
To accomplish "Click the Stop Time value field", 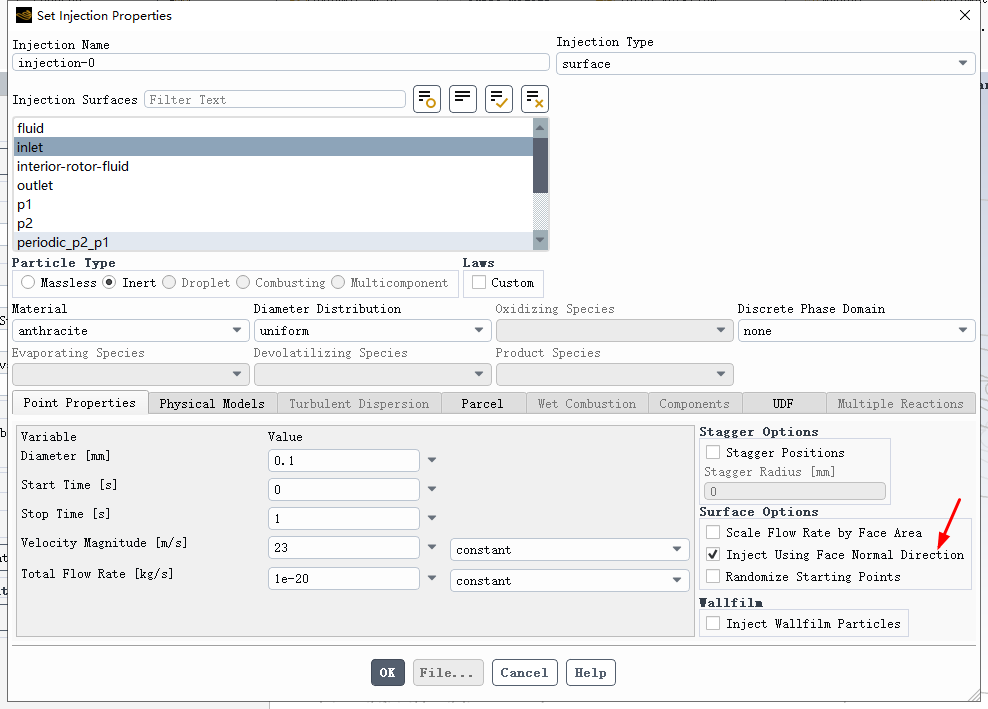I will point(343,518).
